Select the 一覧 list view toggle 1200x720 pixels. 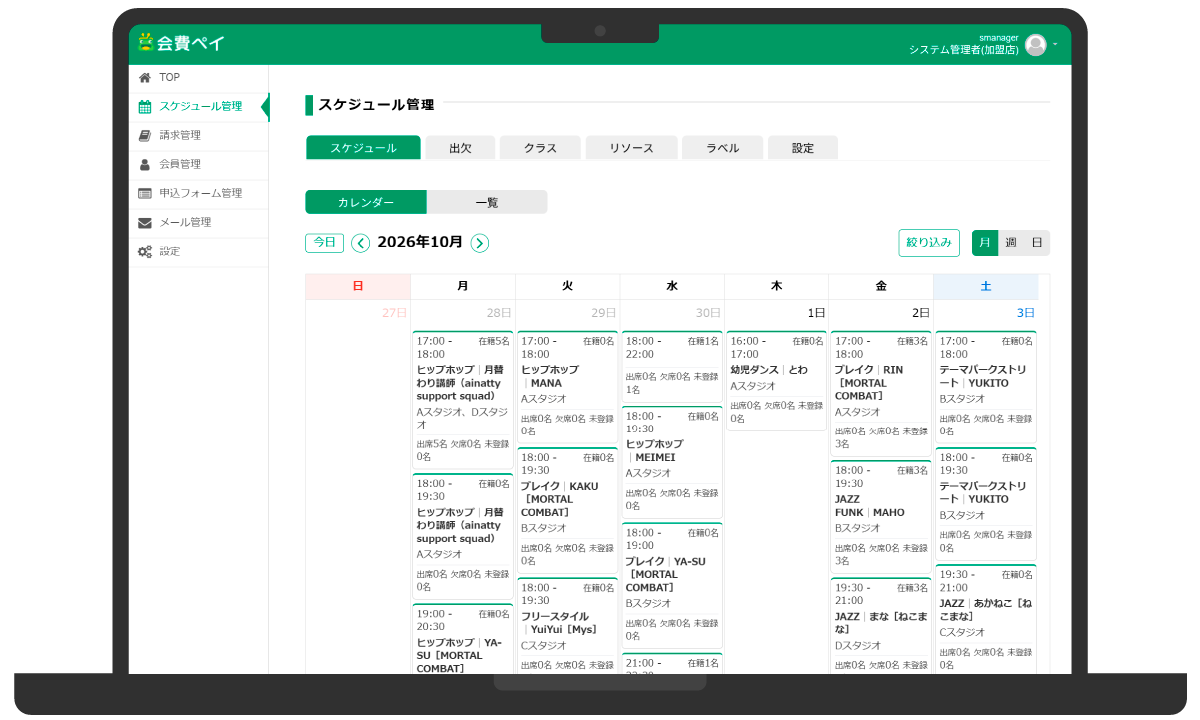pos(487,202)
